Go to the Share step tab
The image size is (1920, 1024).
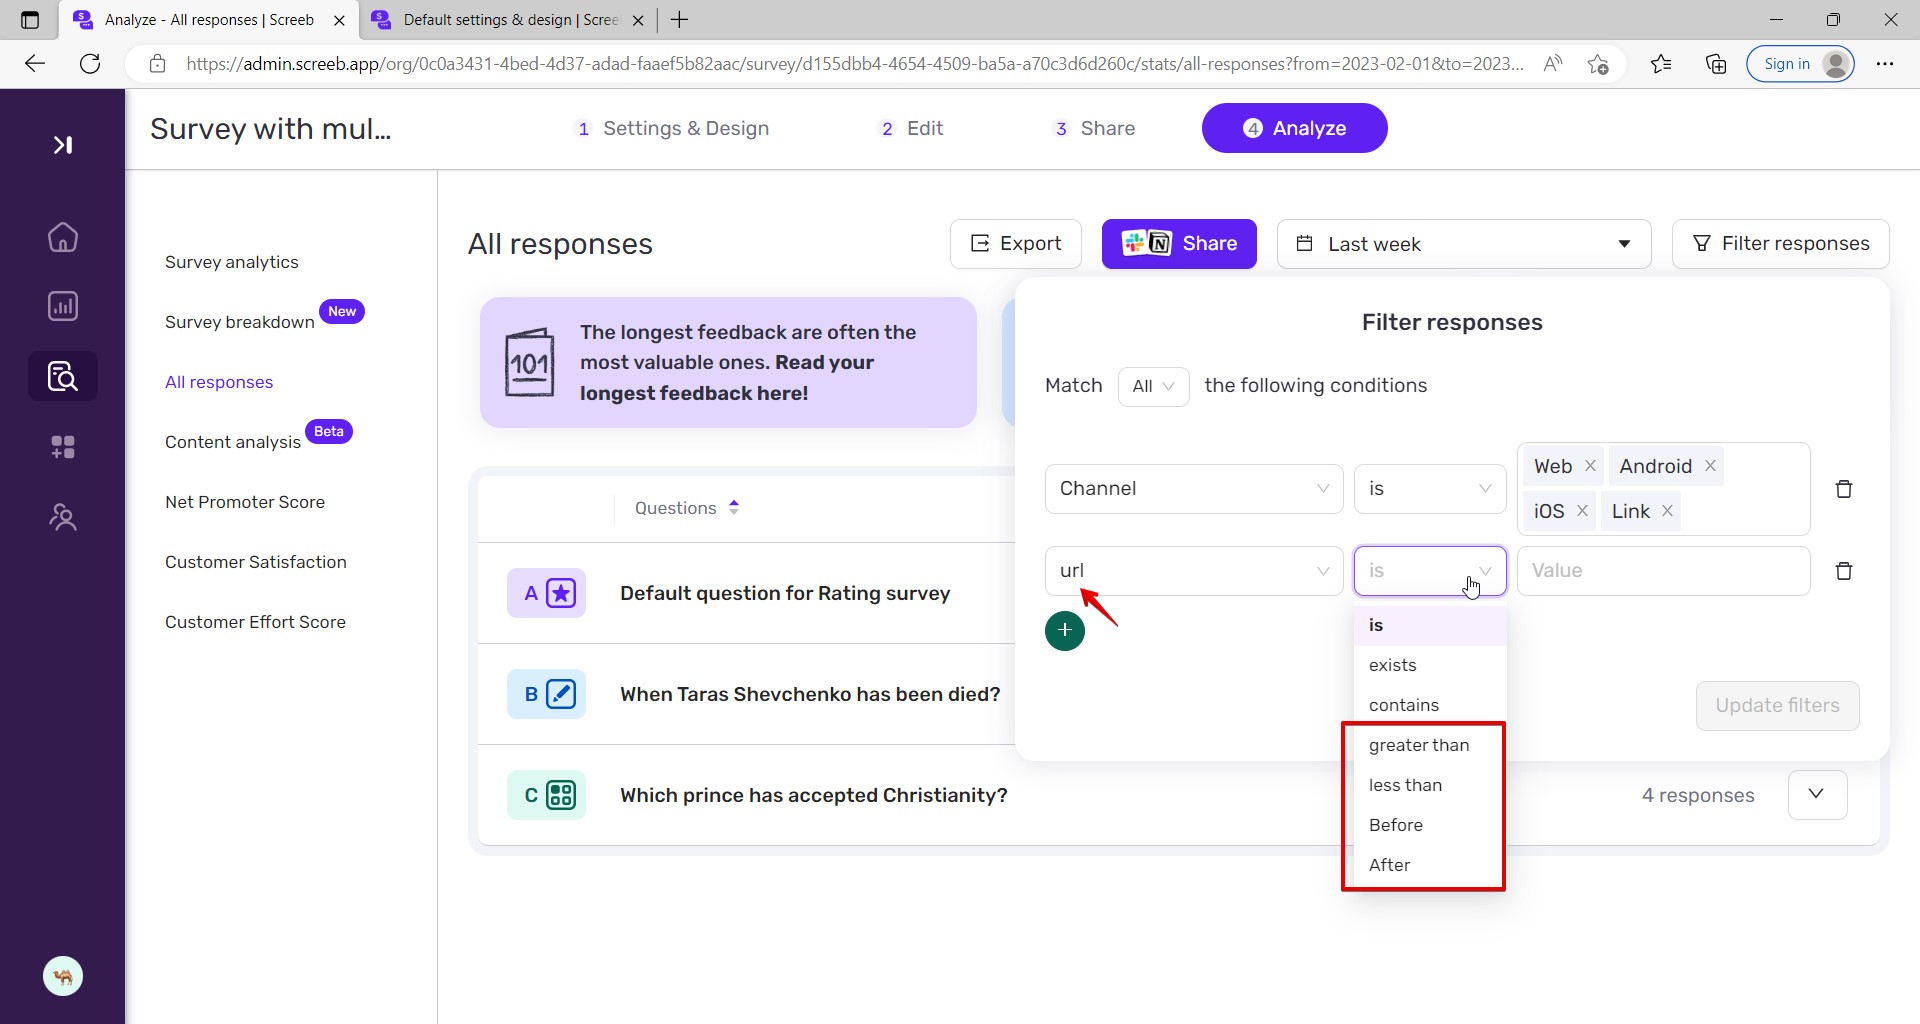click(1095, 128)
